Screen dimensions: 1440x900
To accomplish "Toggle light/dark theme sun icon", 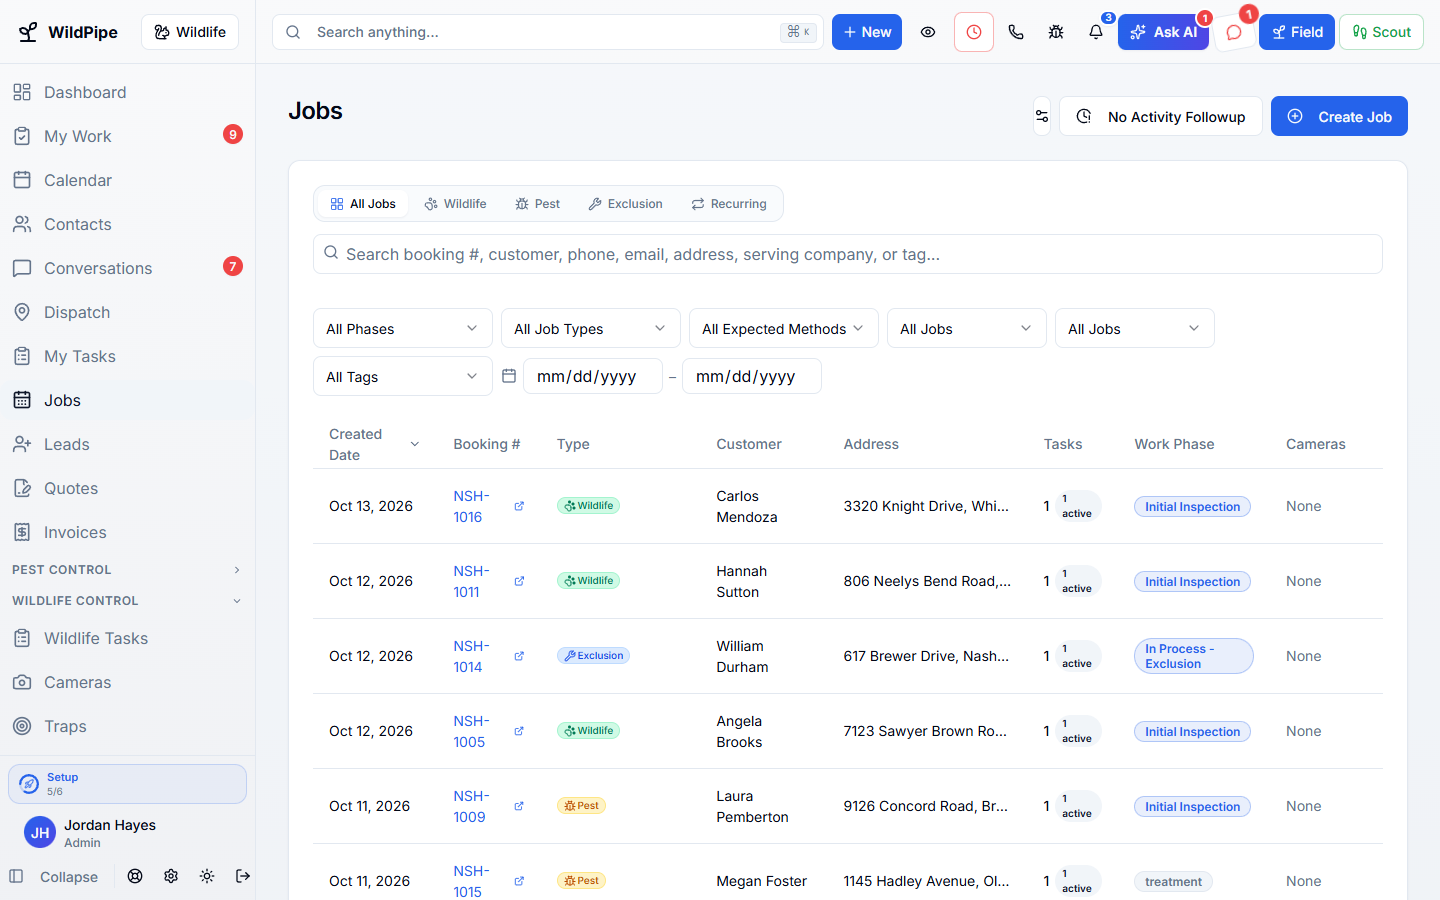I will [207, 876].
